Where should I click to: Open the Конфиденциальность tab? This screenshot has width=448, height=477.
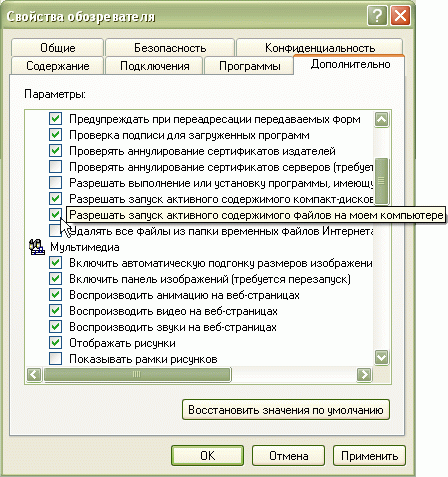click(x=320, y=48)
